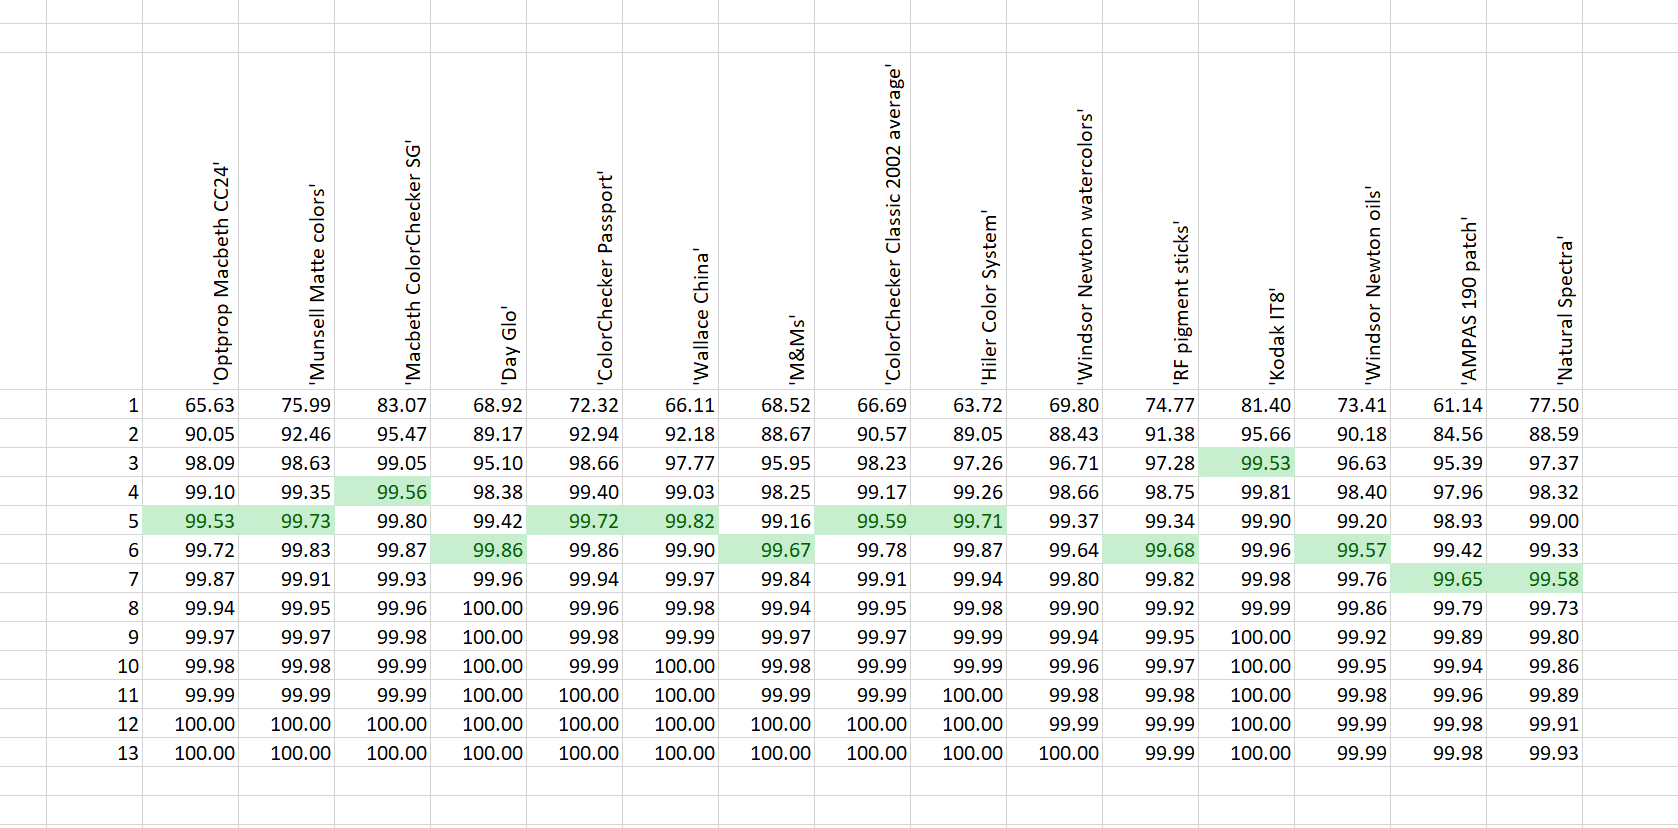Click the 99.93 cell in row 13
The width and height of the screenshot is (1678, 828).
coord(1534,753)
